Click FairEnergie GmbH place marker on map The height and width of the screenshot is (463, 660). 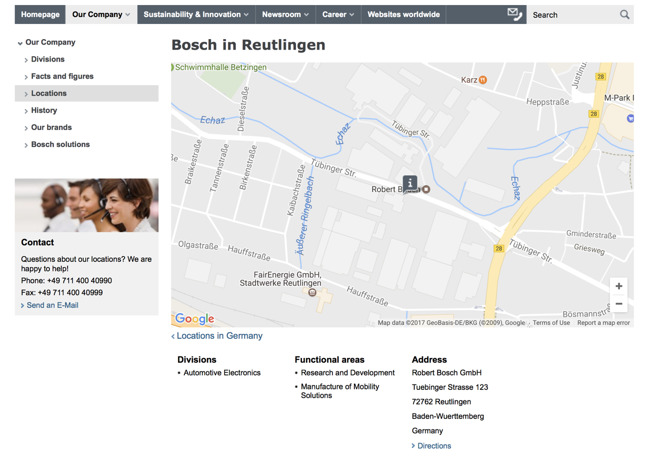(312, 292)
